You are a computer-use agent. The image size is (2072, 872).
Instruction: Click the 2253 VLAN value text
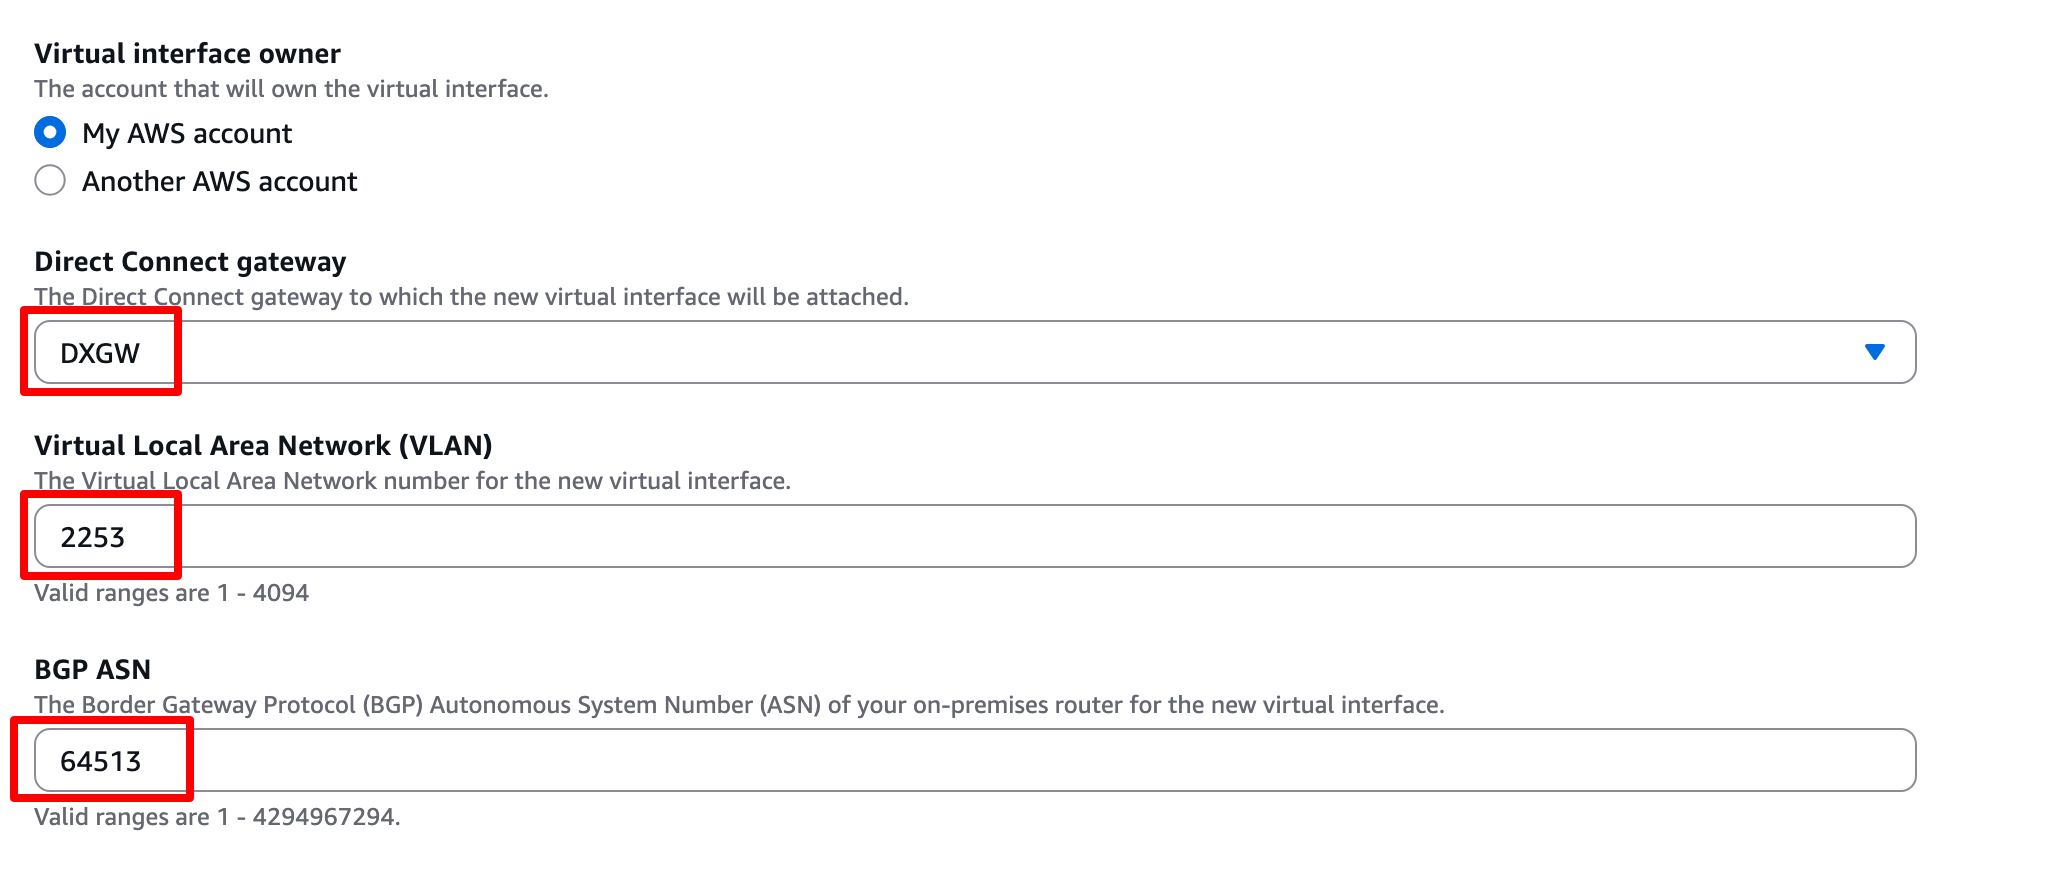click(x=93, y=538)
